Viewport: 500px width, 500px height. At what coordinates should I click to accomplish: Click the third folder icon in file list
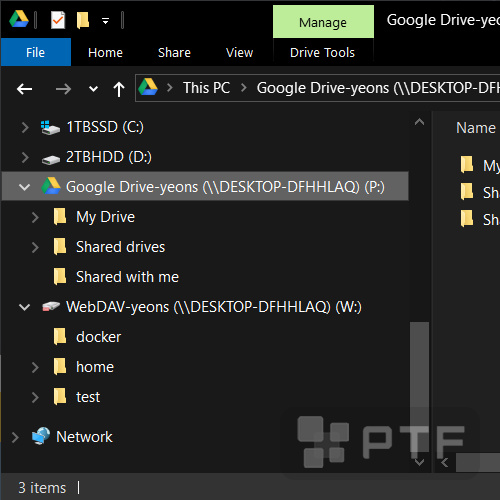click(x=467, y=219)
